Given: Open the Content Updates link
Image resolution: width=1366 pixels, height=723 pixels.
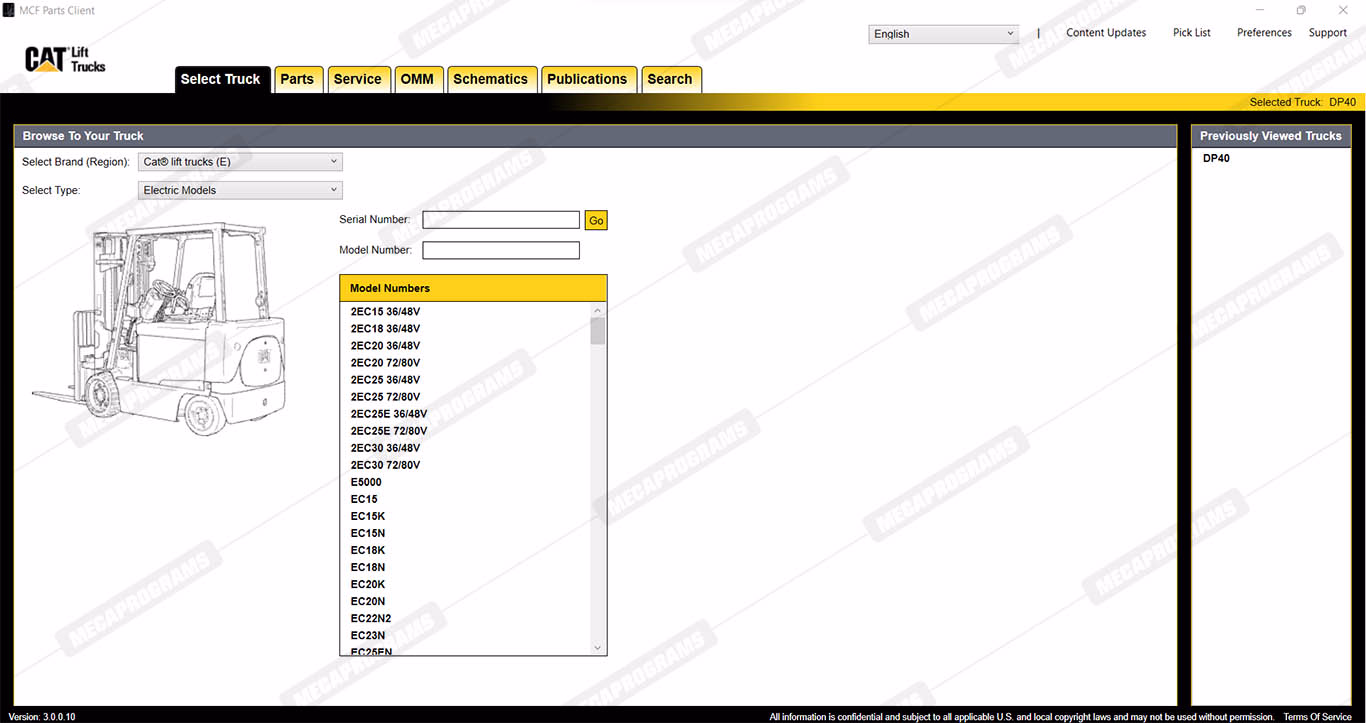Looking at the screenshot, I should tap(1106, 33).
